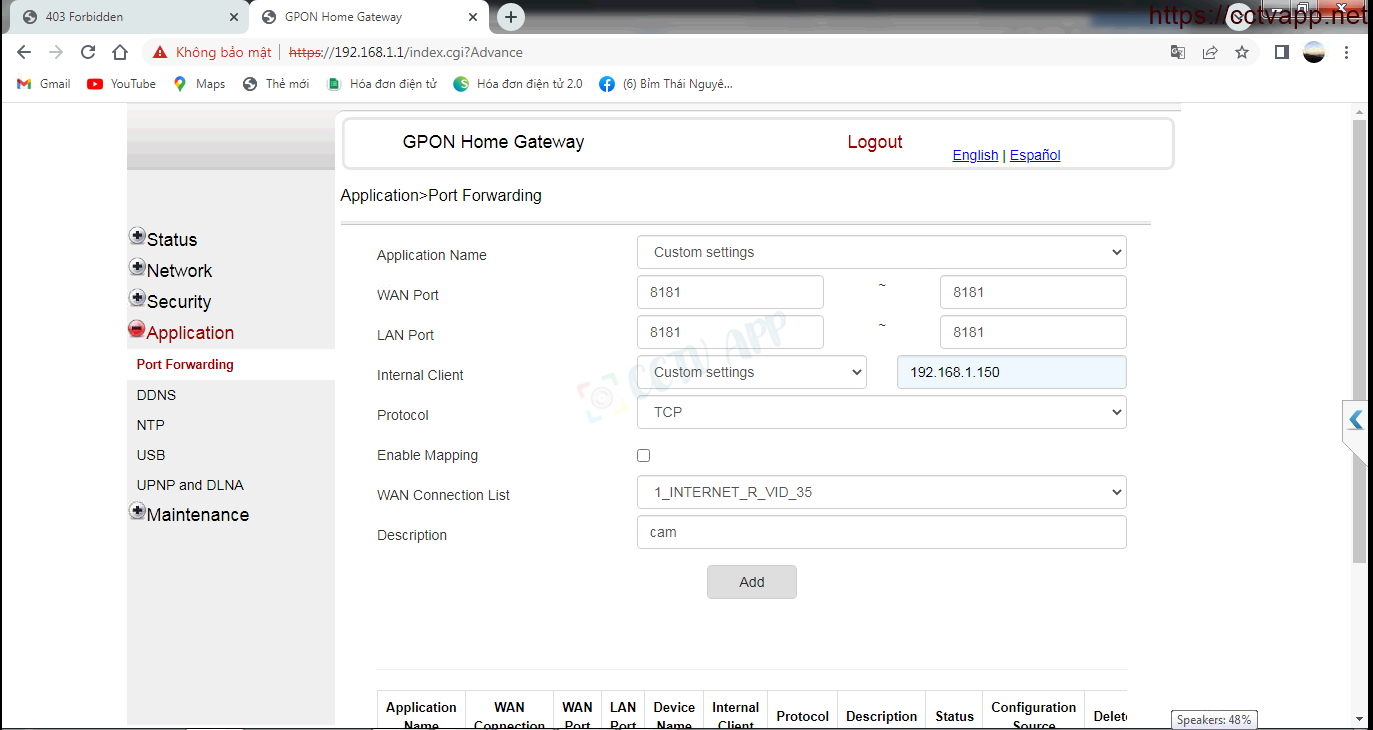Click the translate page icon

tap(1178, 52)
